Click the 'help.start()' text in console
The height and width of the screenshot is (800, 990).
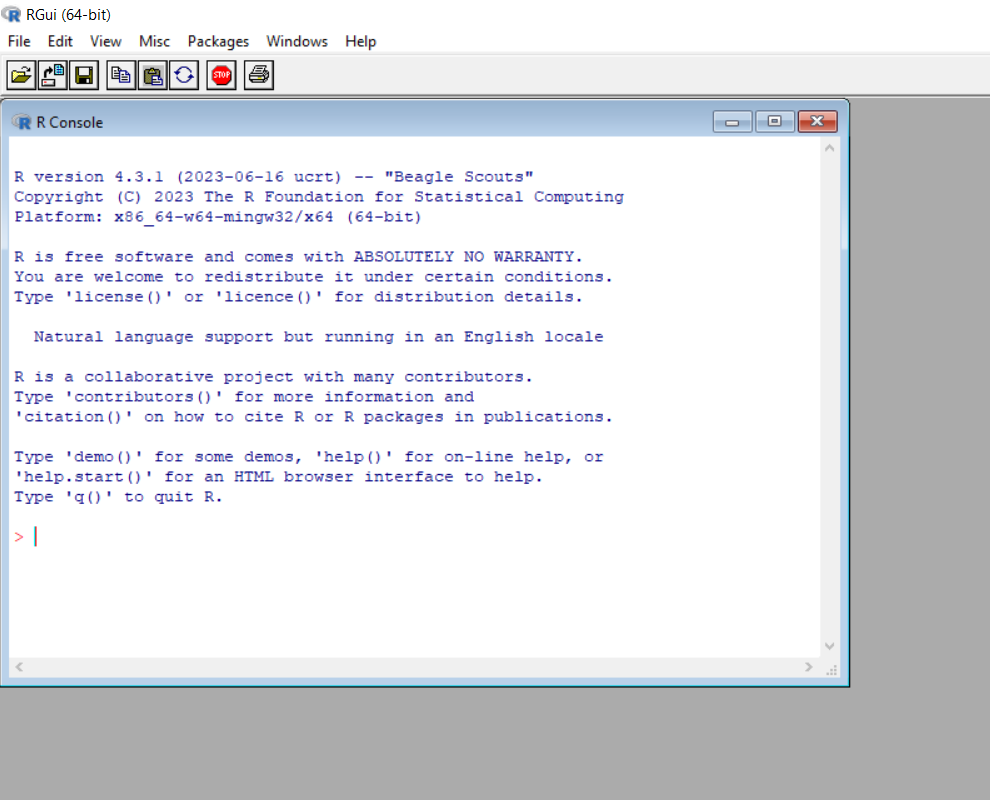click(83, 477)
